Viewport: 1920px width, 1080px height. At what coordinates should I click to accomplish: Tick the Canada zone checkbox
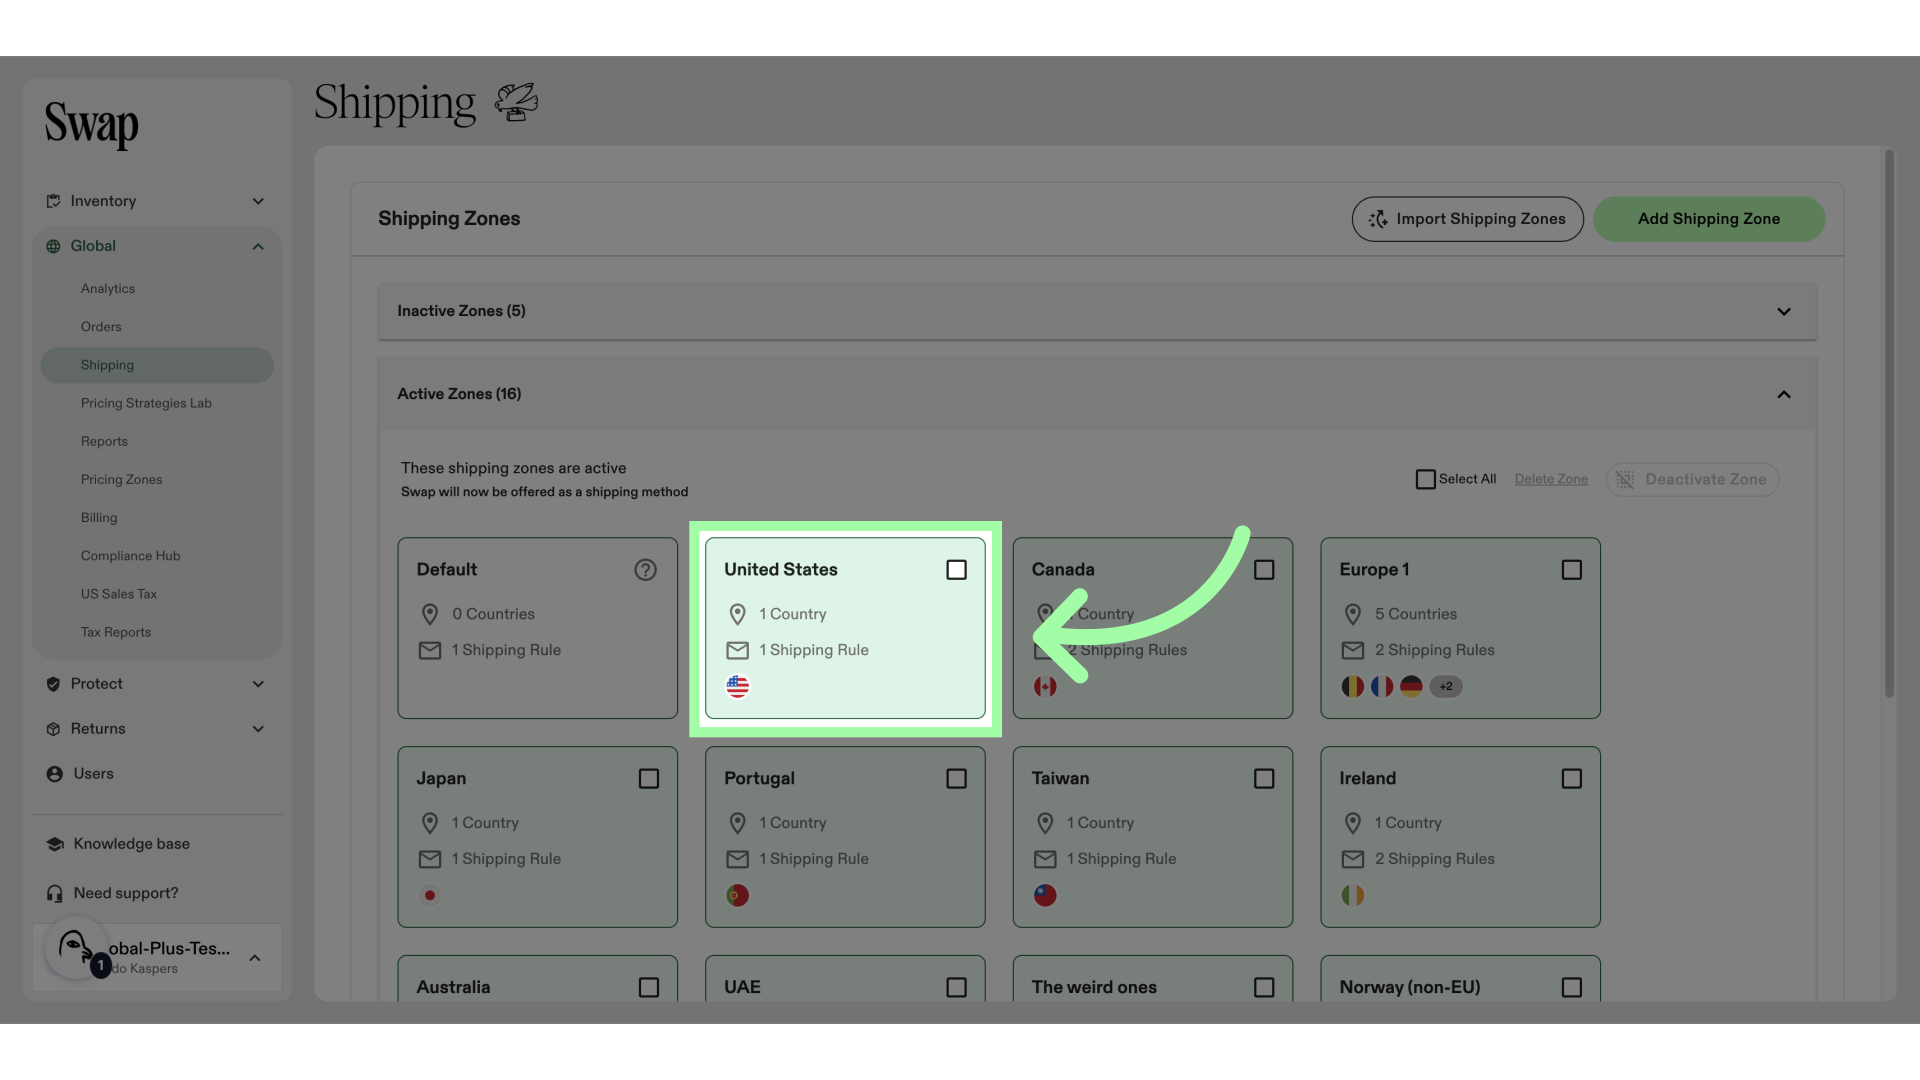(1264, 570)
